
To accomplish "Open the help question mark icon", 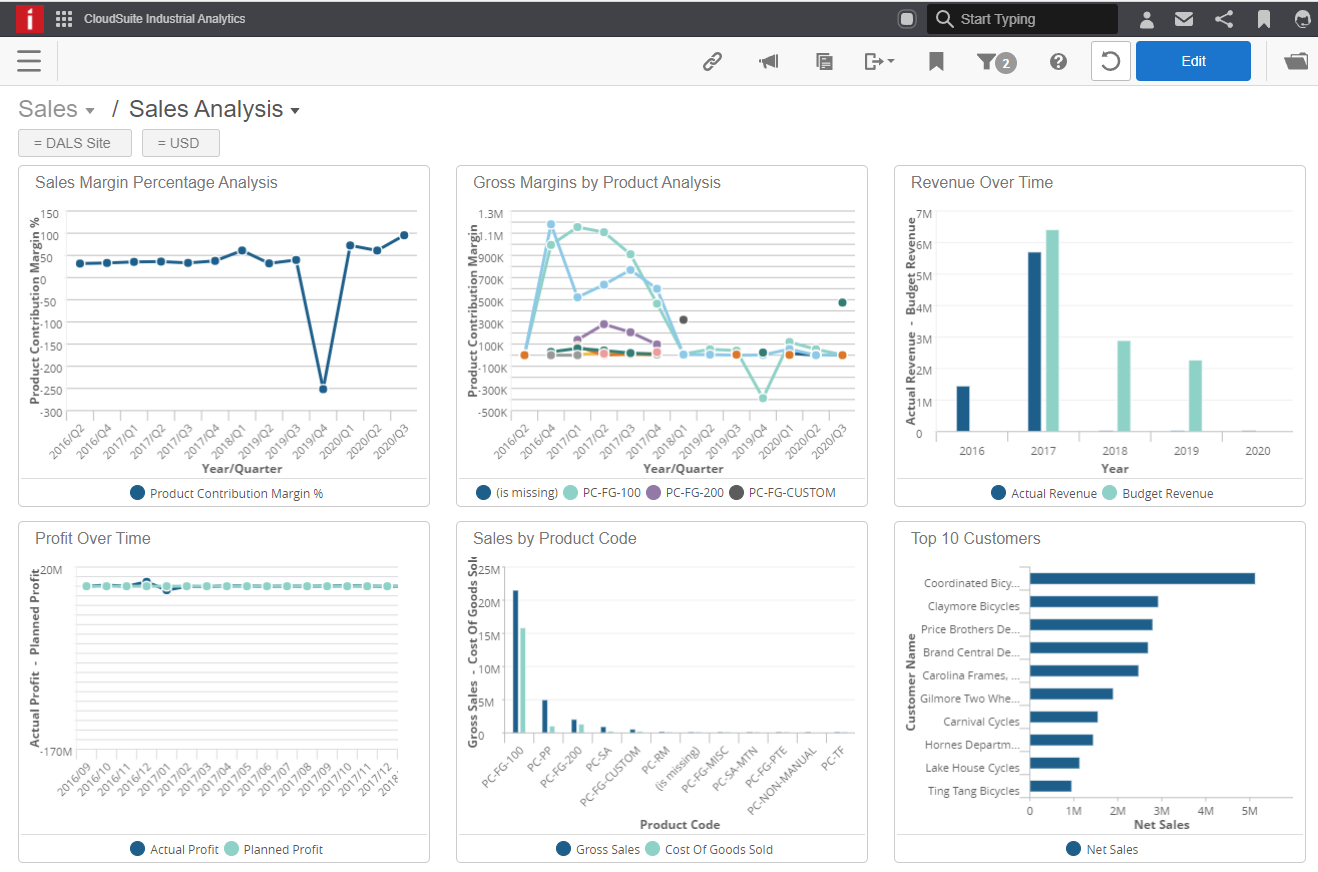I will [1058, 62].
